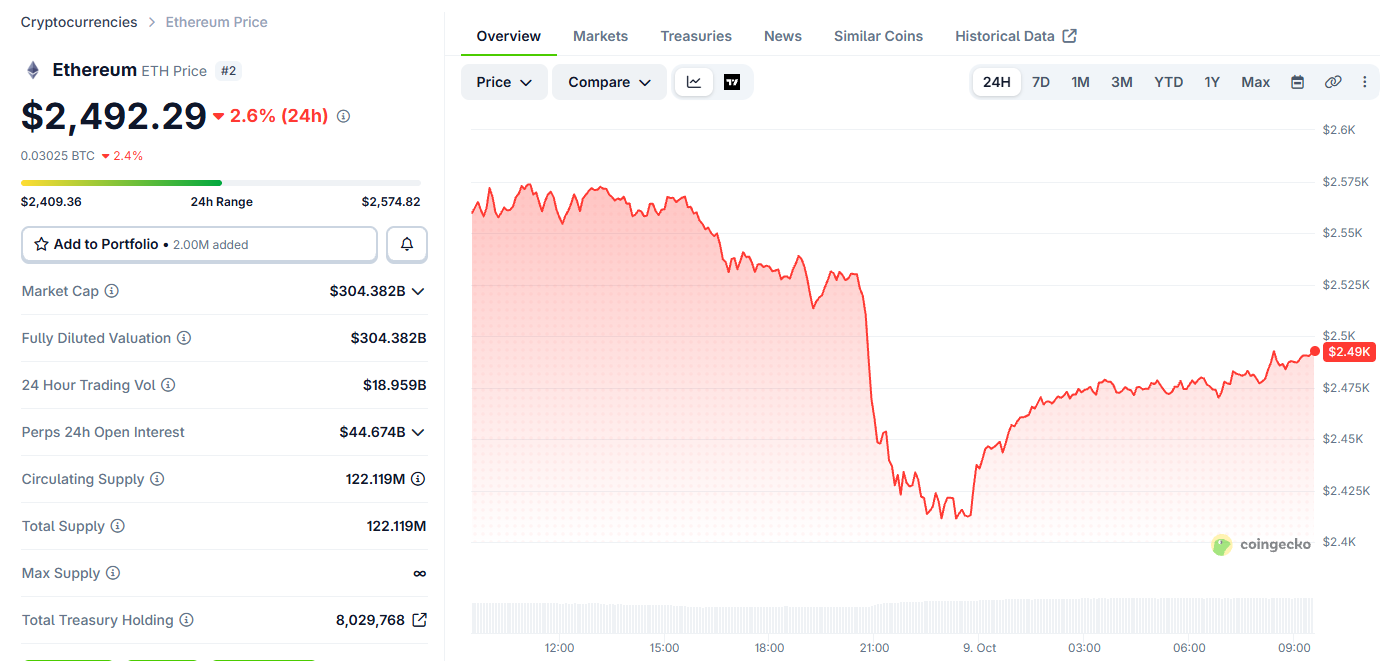
Task: Show info for 24h price change
Action: click(x=343, y=116)
